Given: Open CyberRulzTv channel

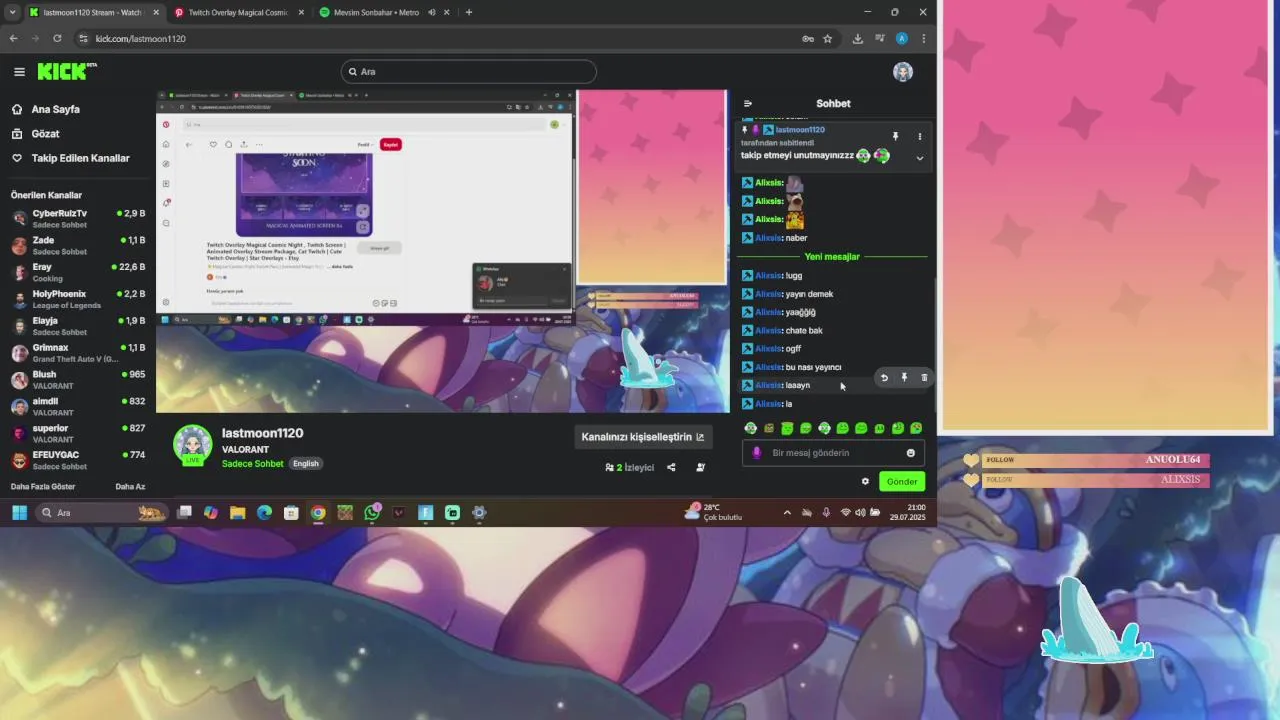Looking at the screenshot, I should pos(78,218).
